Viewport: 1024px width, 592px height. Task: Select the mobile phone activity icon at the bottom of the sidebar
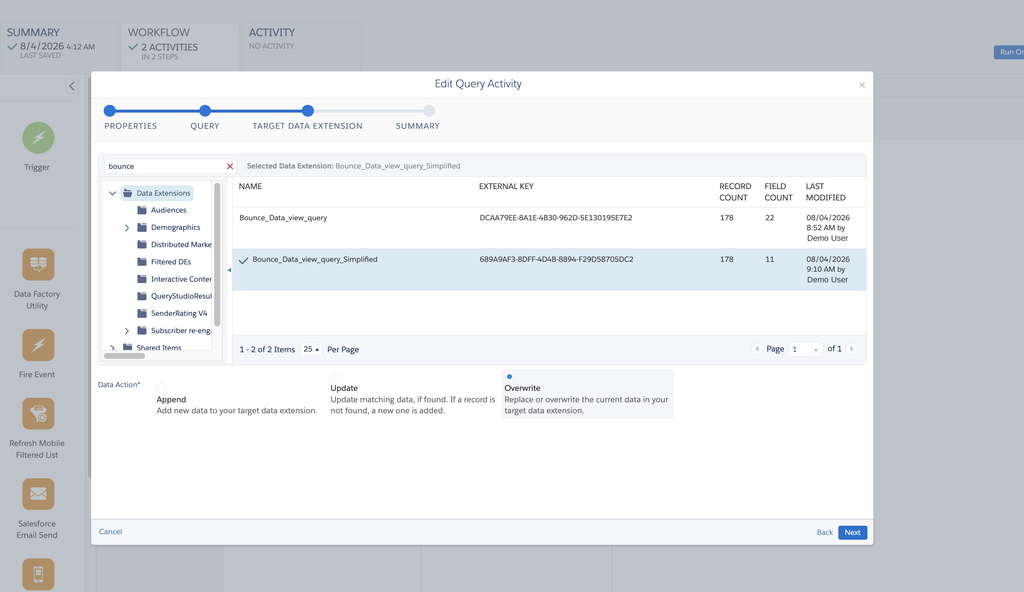click(x=39, y=574)
